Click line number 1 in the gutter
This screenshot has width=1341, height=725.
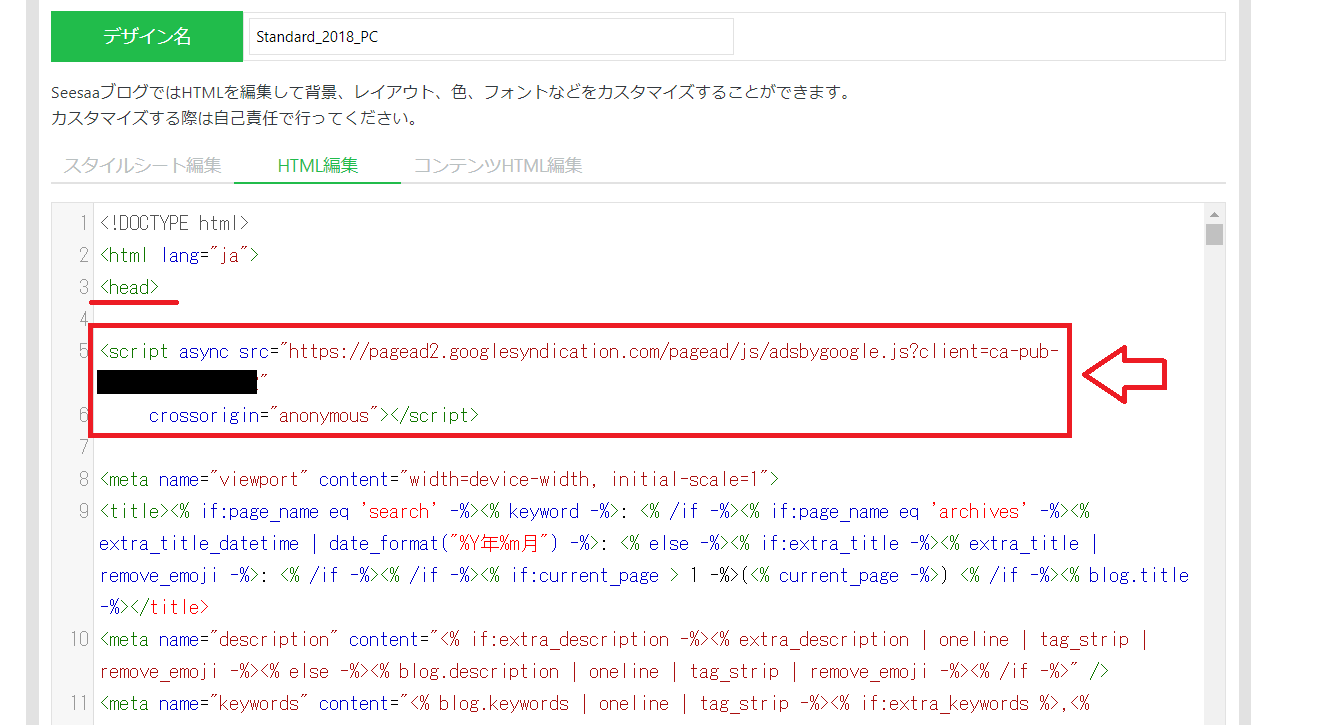[x=84, y=223]
